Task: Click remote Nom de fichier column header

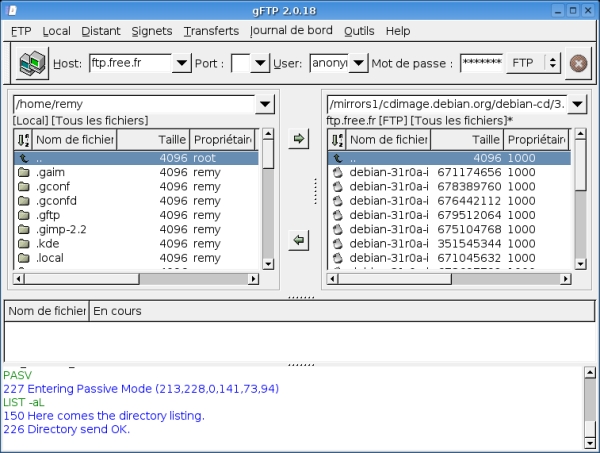Action: [388, 140]
